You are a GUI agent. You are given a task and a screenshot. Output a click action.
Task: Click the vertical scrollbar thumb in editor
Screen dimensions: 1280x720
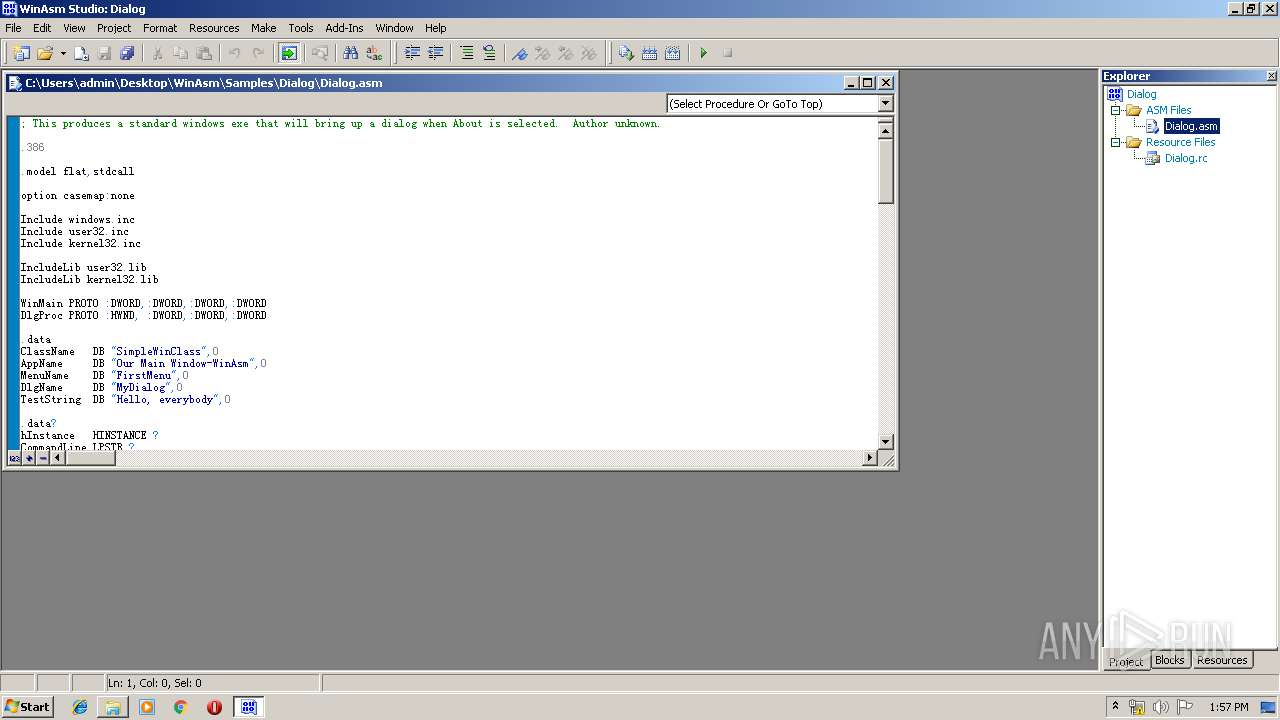[885, 170]
